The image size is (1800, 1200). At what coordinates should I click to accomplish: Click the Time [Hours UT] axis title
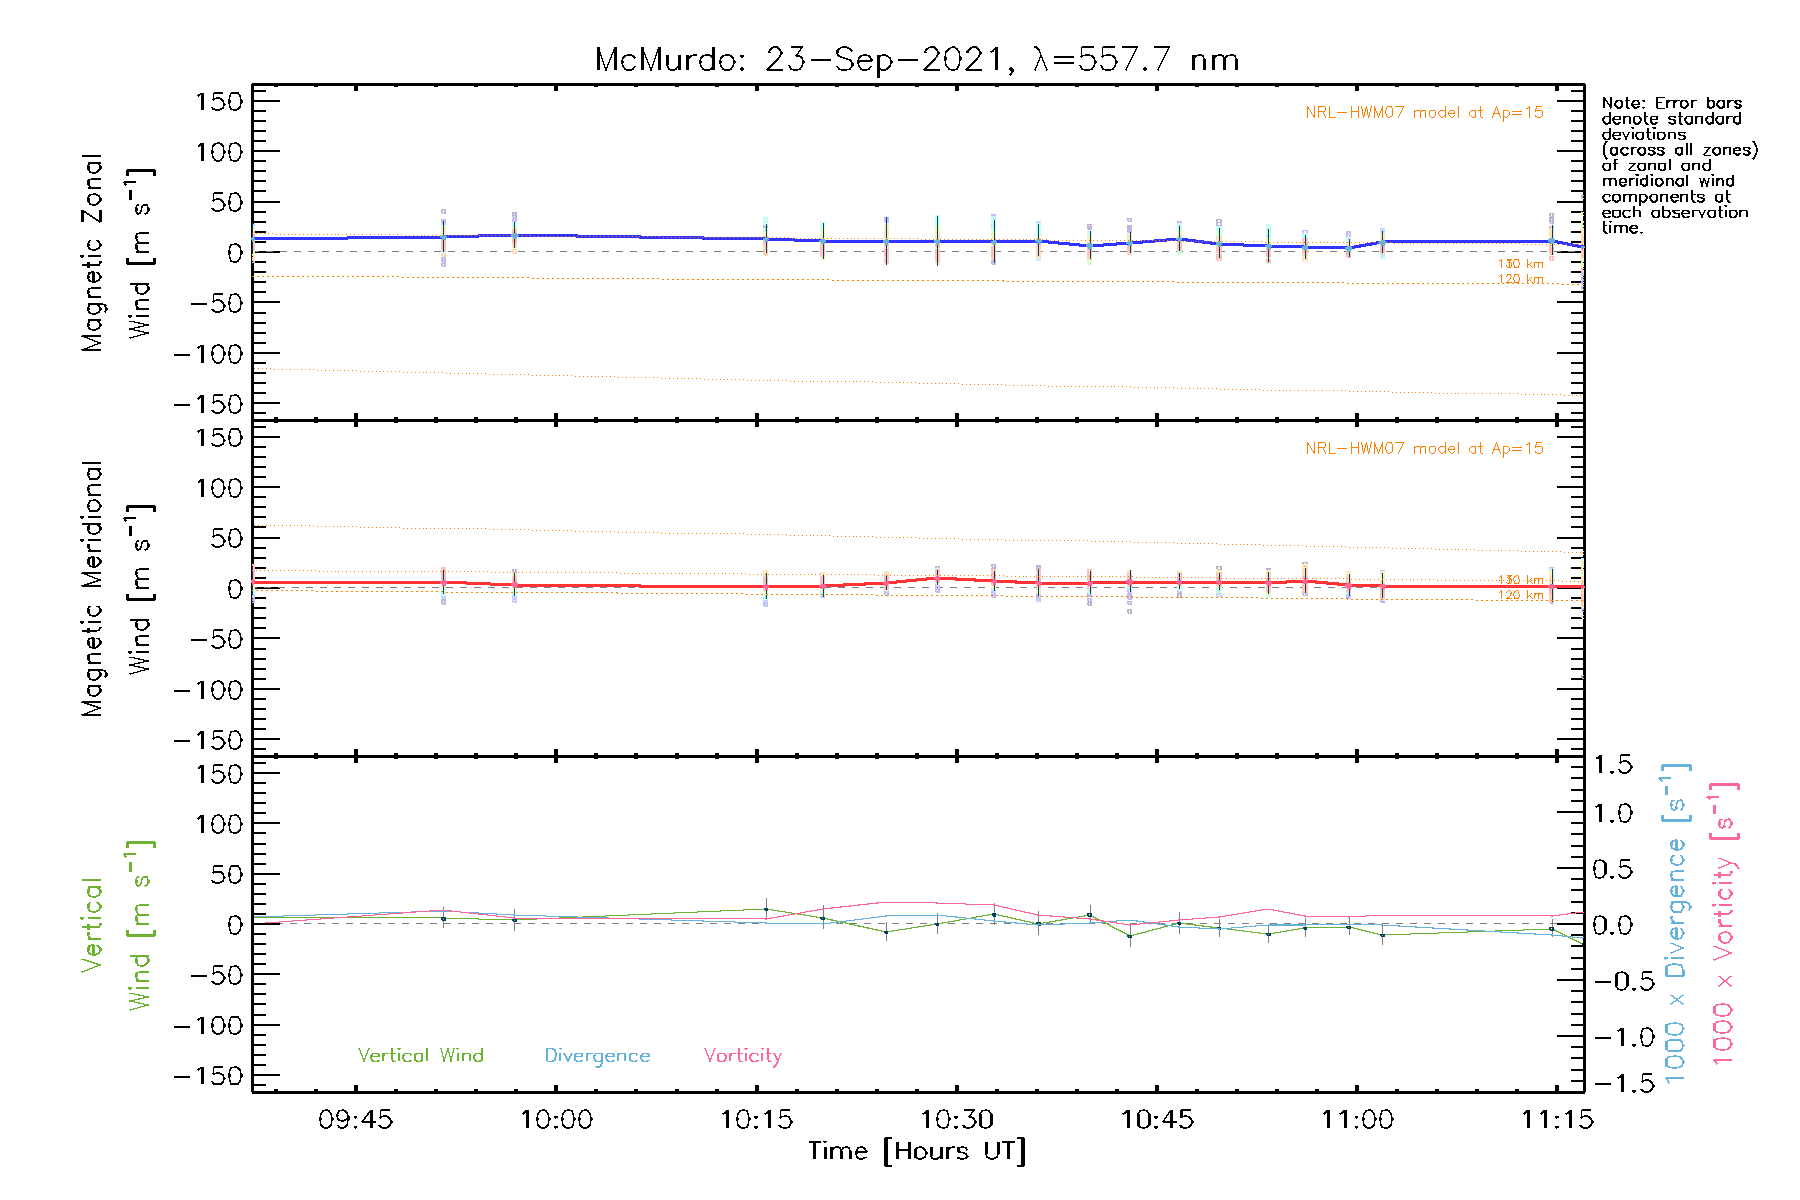point(916,1152)
